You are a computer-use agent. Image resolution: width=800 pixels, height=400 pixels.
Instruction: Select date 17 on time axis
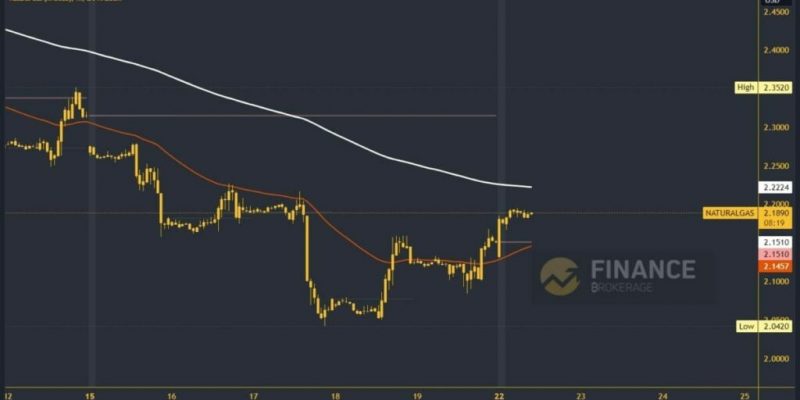coord(254,395)
